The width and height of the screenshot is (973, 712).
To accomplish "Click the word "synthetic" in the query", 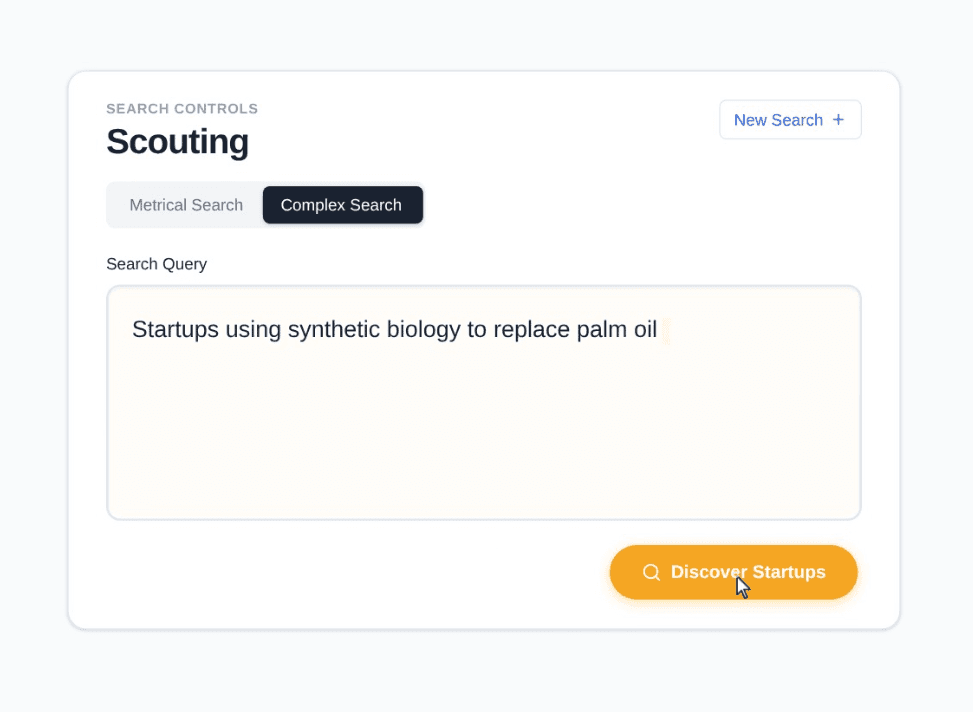I will 329,330.
